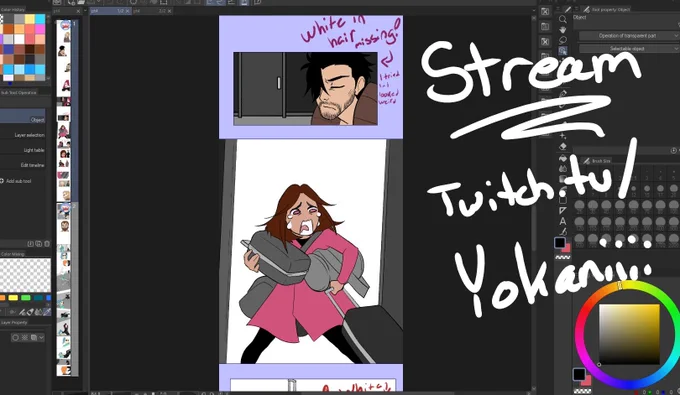Select the Move hand tool

click(562, 29)
